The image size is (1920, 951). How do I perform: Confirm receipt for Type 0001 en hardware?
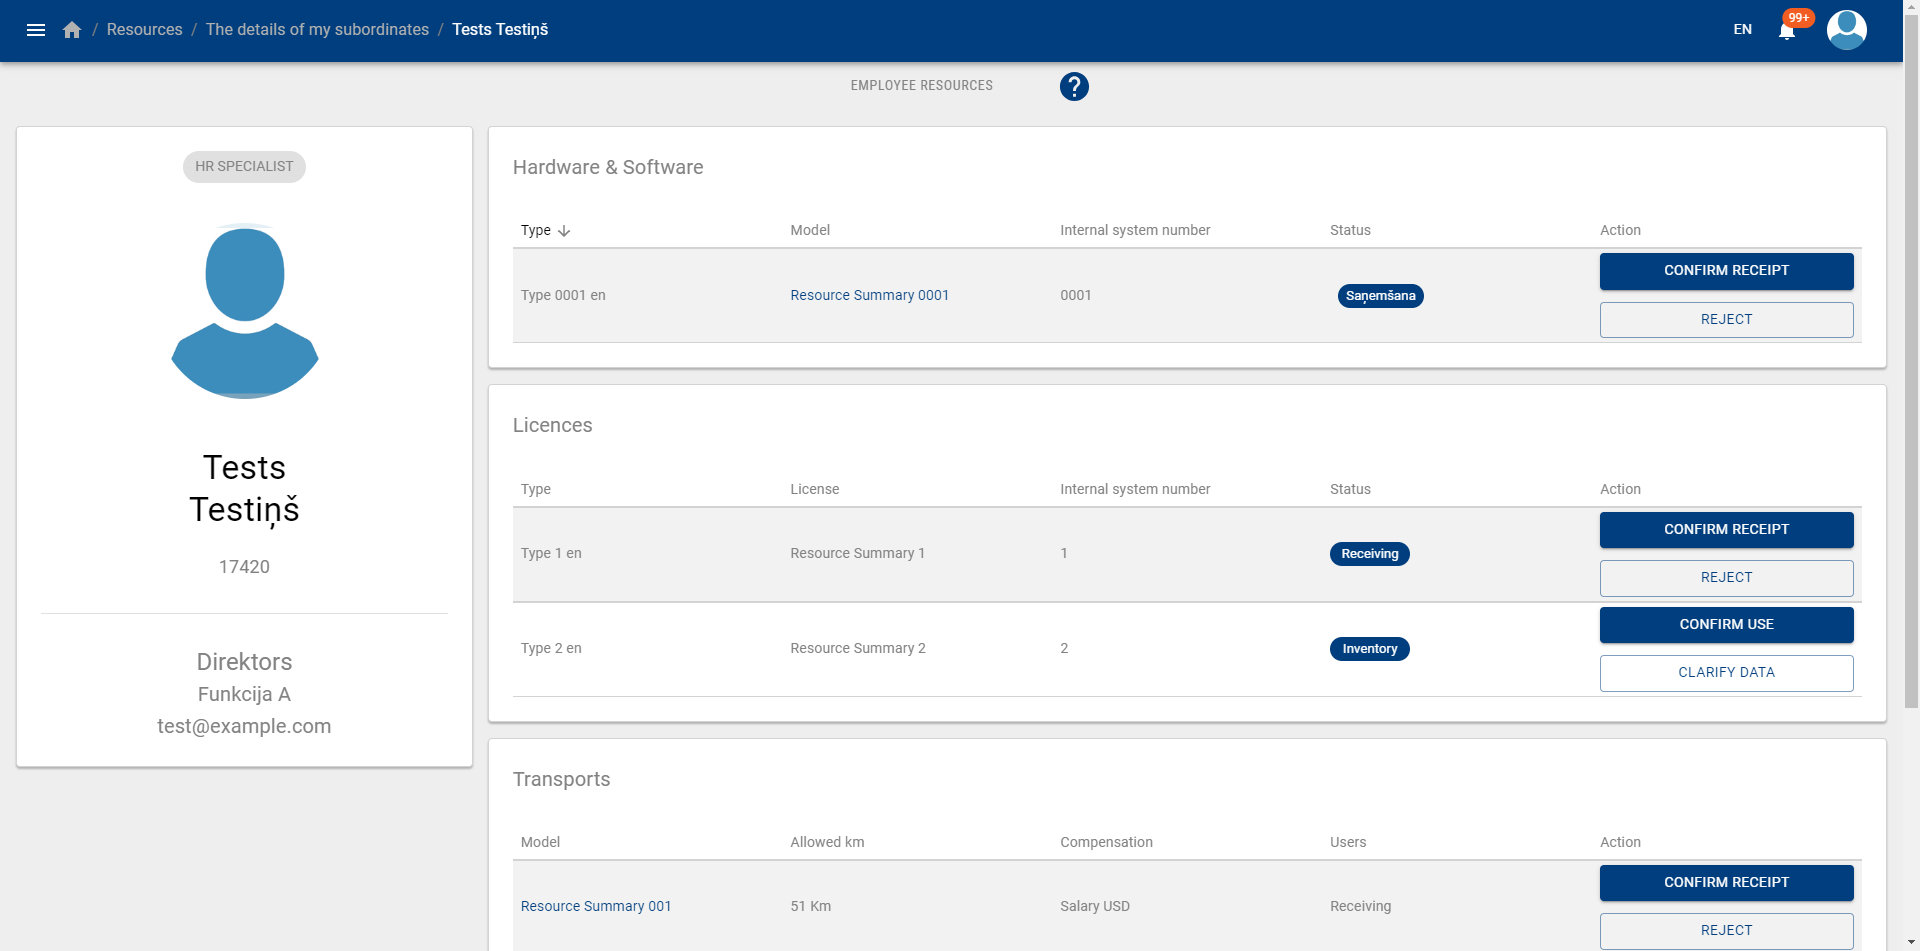(x=1726, y=271)
